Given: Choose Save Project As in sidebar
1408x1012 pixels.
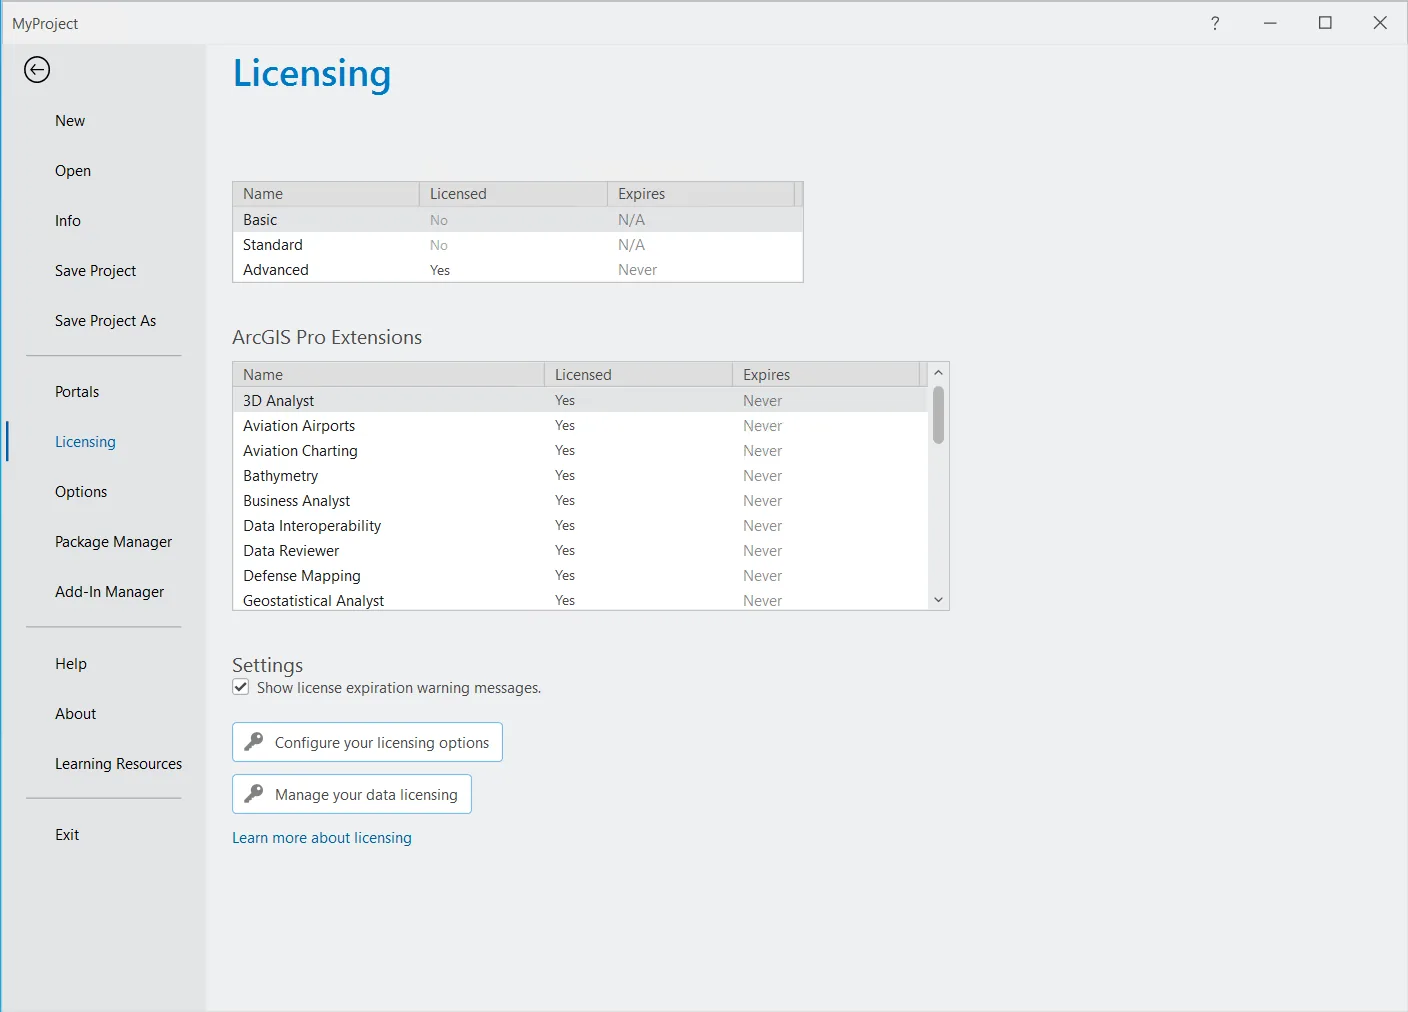Looking at the screenshot, I should point(105,321).
